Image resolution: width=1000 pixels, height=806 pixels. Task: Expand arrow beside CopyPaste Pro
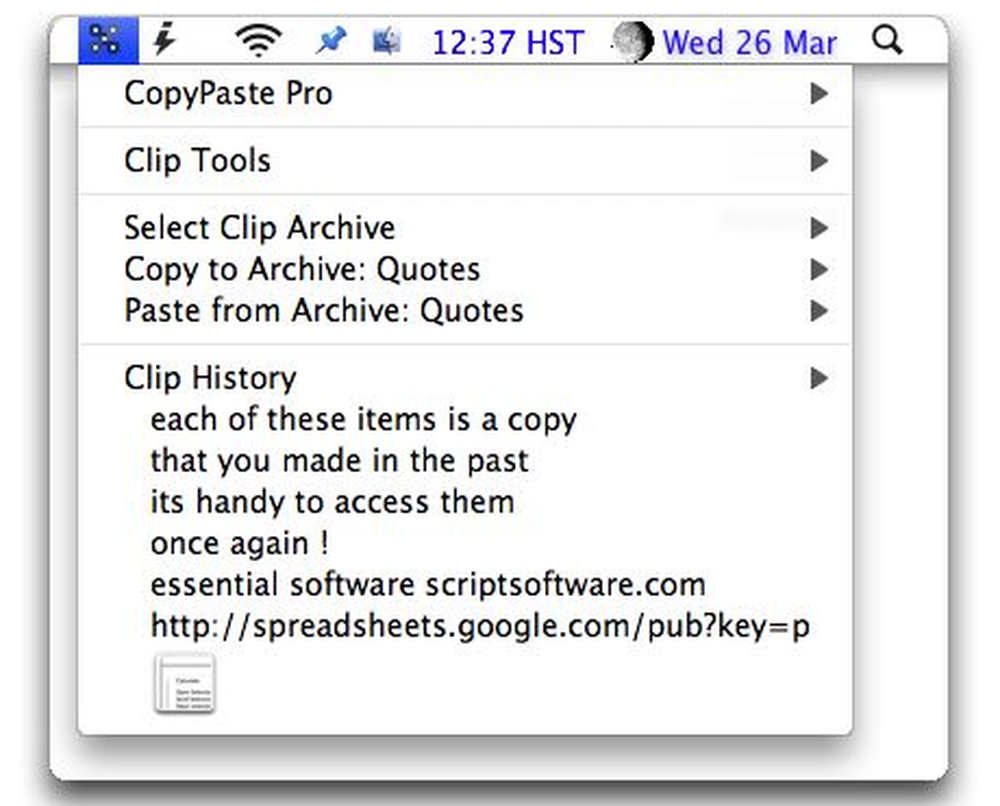pyautogui.click(x=820, y=94)
